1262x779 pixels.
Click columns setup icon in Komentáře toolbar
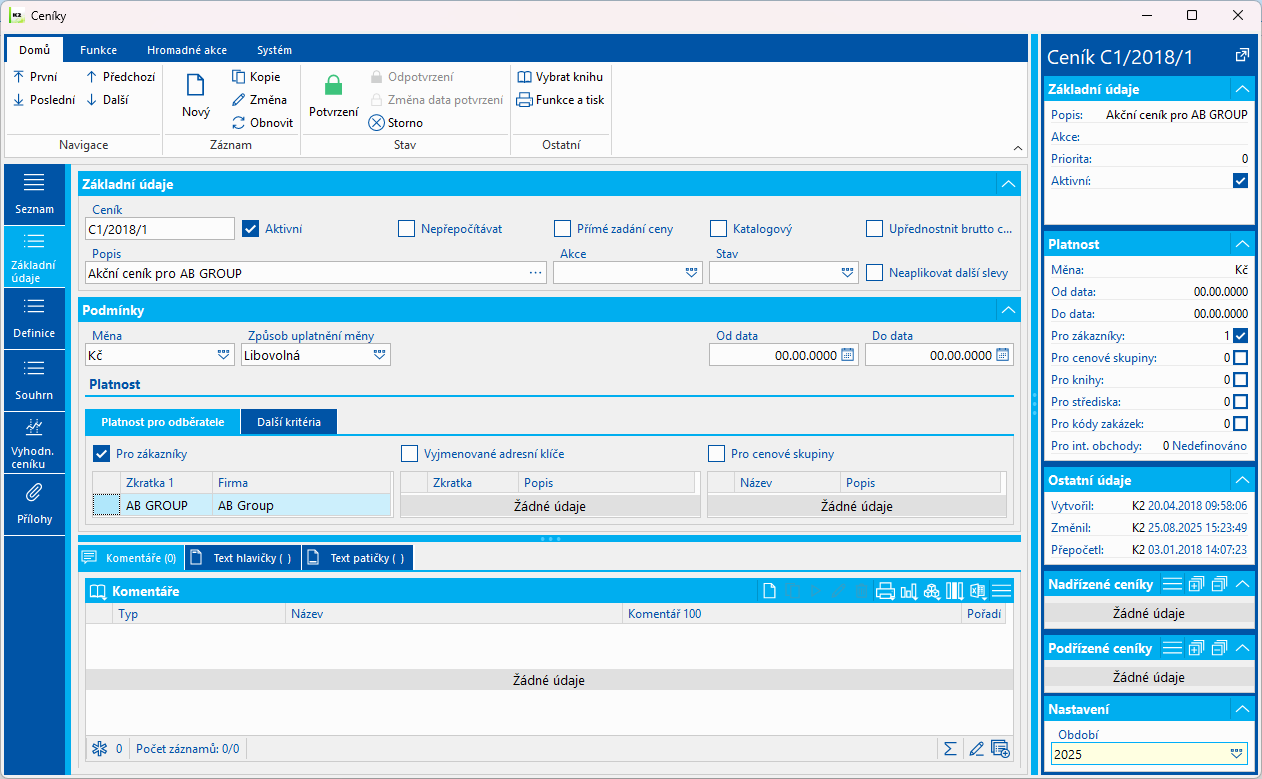coord(954,591)
